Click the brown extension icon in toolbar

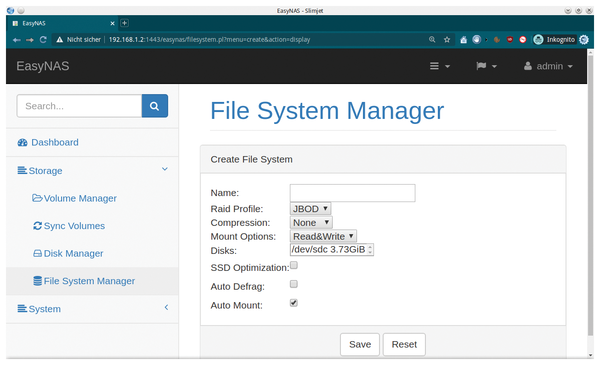(x=497, y=39)
